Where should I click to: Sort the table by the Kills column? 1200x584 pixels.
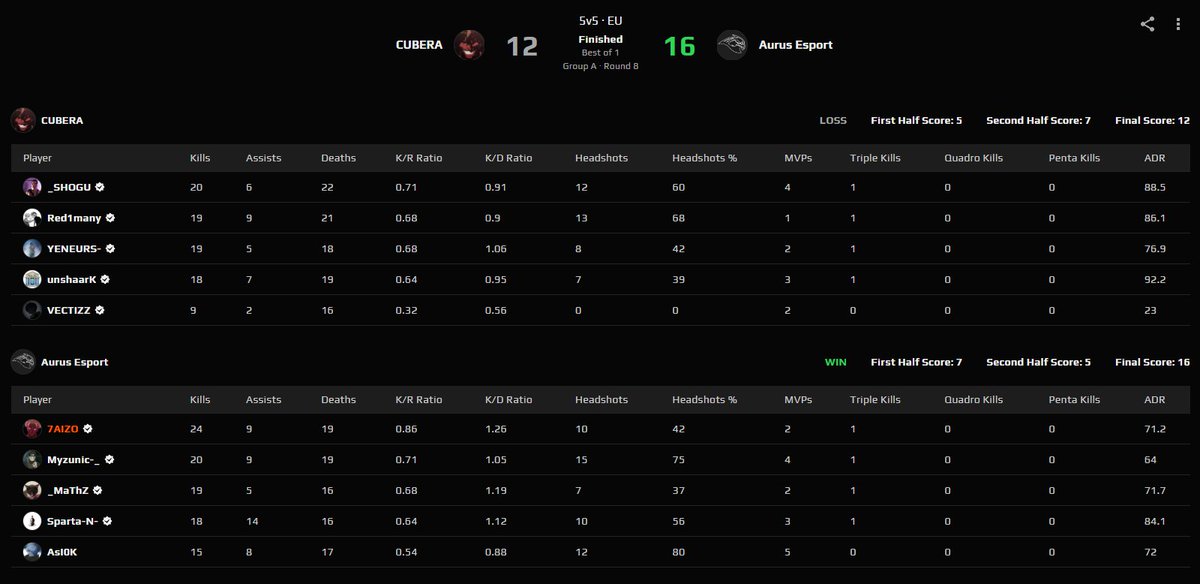coord(199,157)
